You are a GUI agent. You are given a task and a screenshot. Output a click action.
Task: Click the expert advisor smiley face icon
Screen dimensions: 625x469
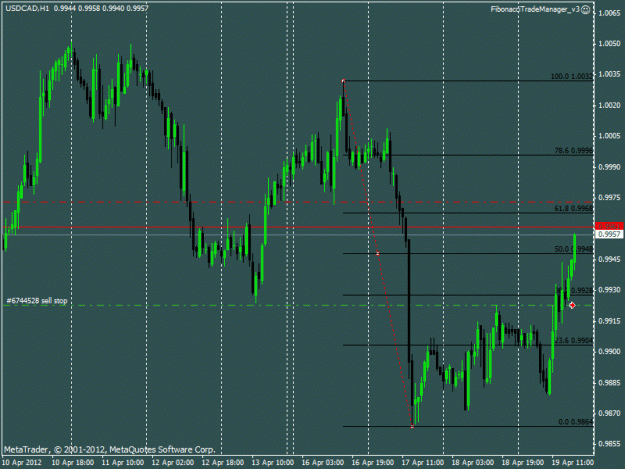click(585, 10)
